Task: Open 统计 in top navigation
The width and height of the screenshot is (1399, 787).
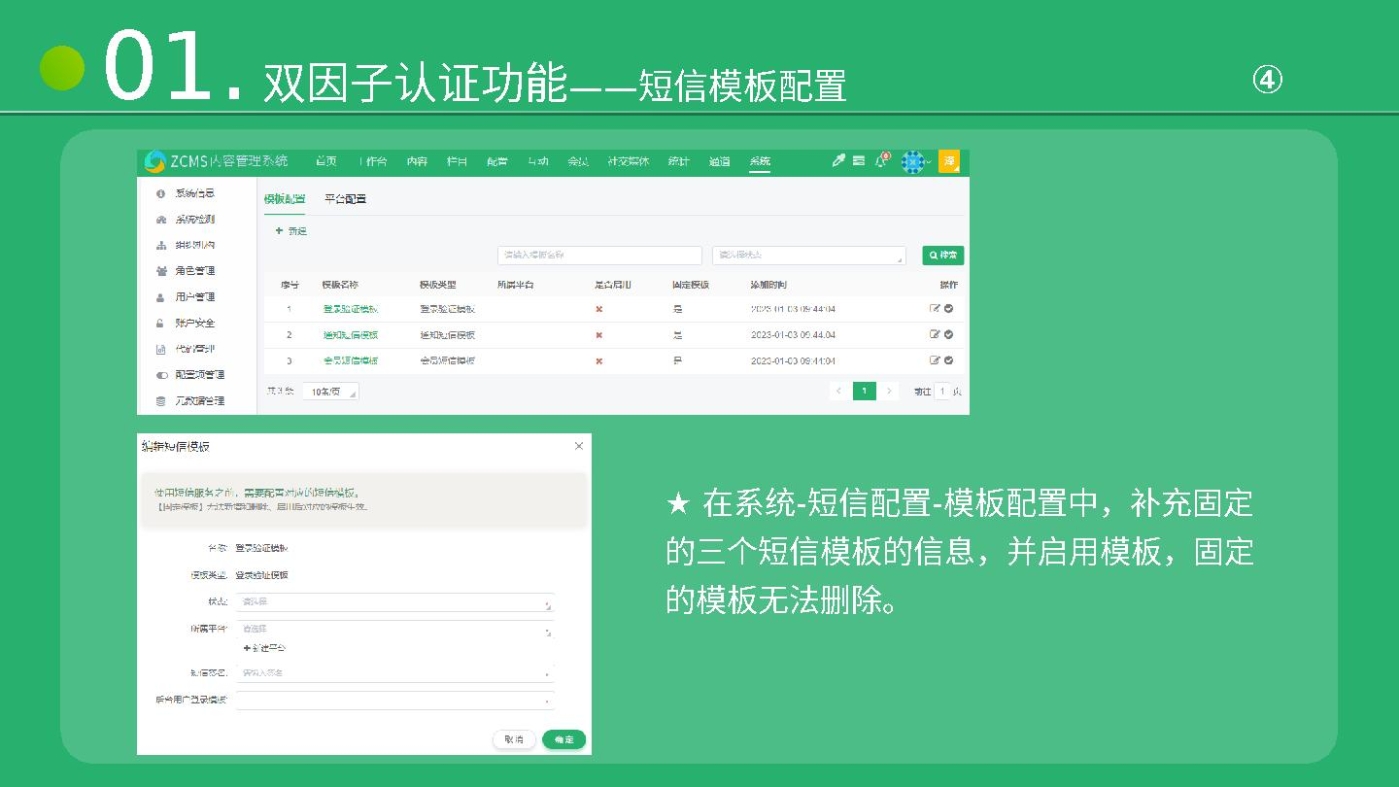Action: [x=679, y=161]
